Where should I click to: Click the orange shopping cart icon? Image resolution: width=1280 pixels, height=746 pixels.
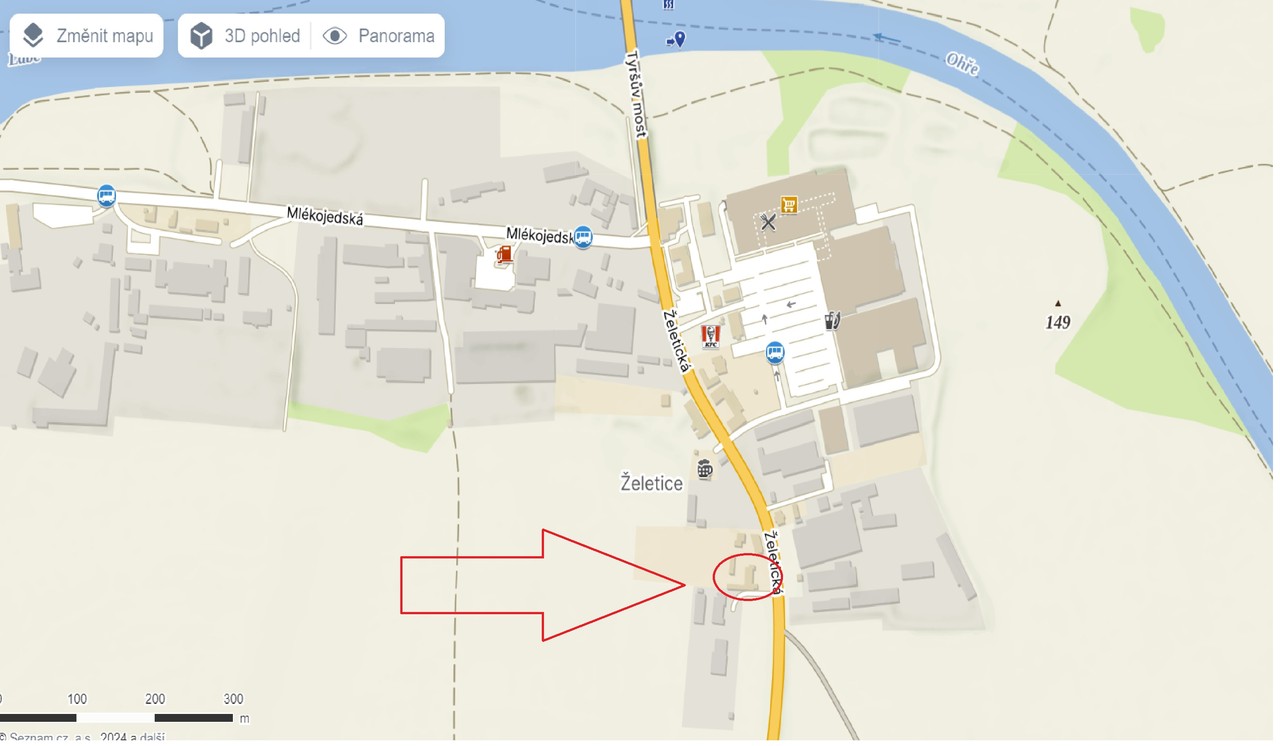pos(789,204)
